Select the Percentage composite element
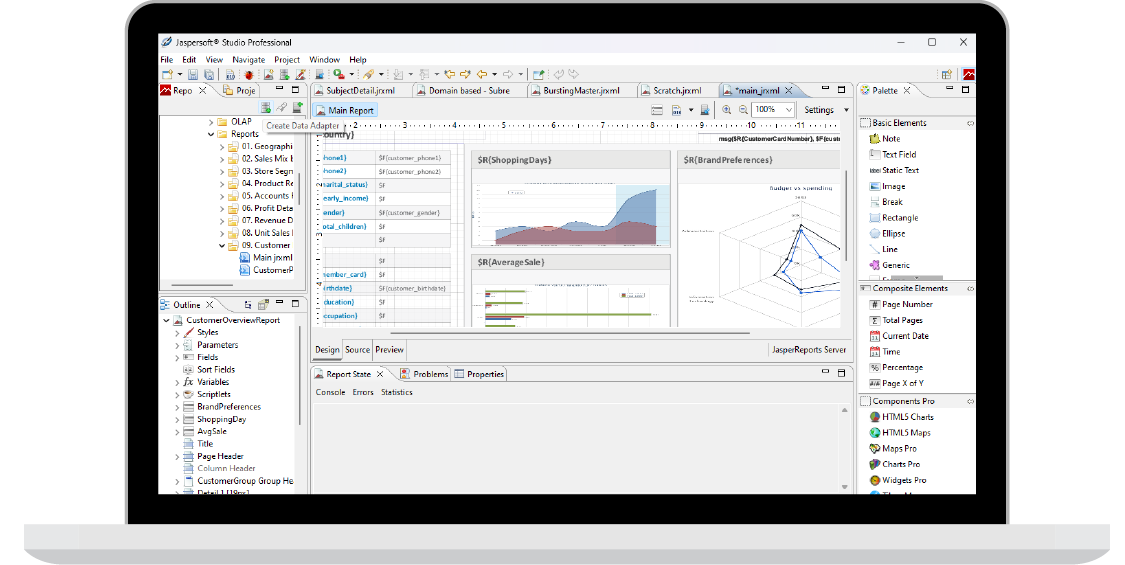Image resolution: width=1125 pixels, height=565 pixels. pyautogui.click(x=897, y=368)
